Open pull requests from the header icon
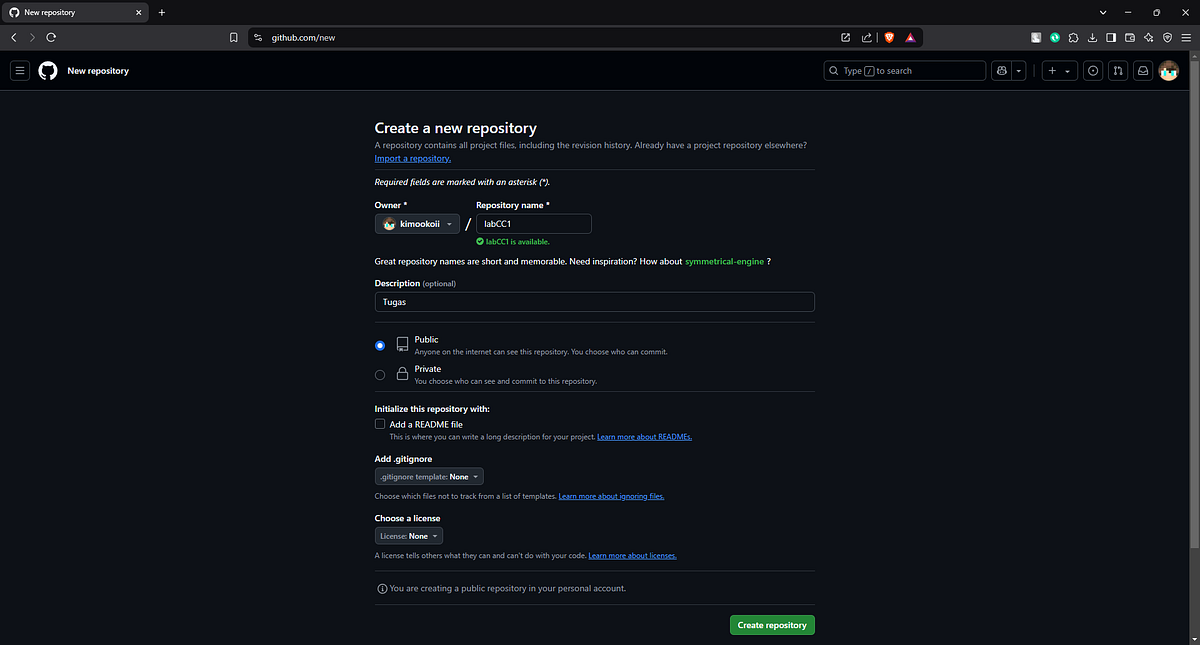Image resolution: width=1200 pixels, height=645 pixels. click(x=1117, y=70)
